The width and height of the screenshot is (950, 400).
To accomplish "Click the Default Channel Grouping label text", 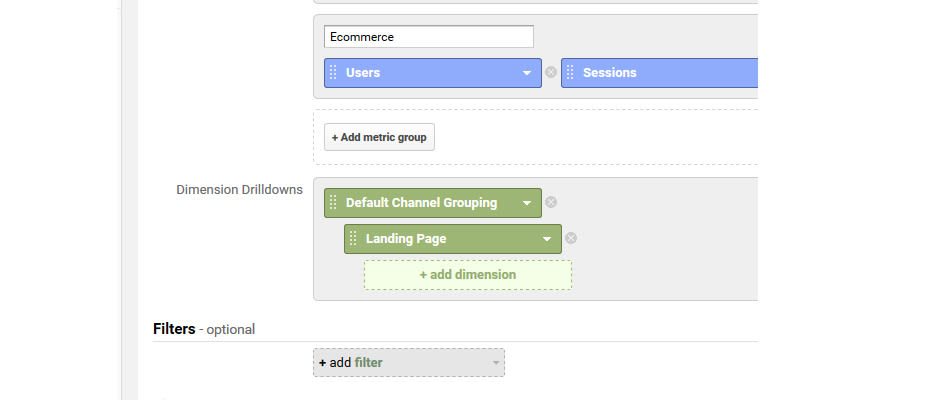I will point(422,202).
